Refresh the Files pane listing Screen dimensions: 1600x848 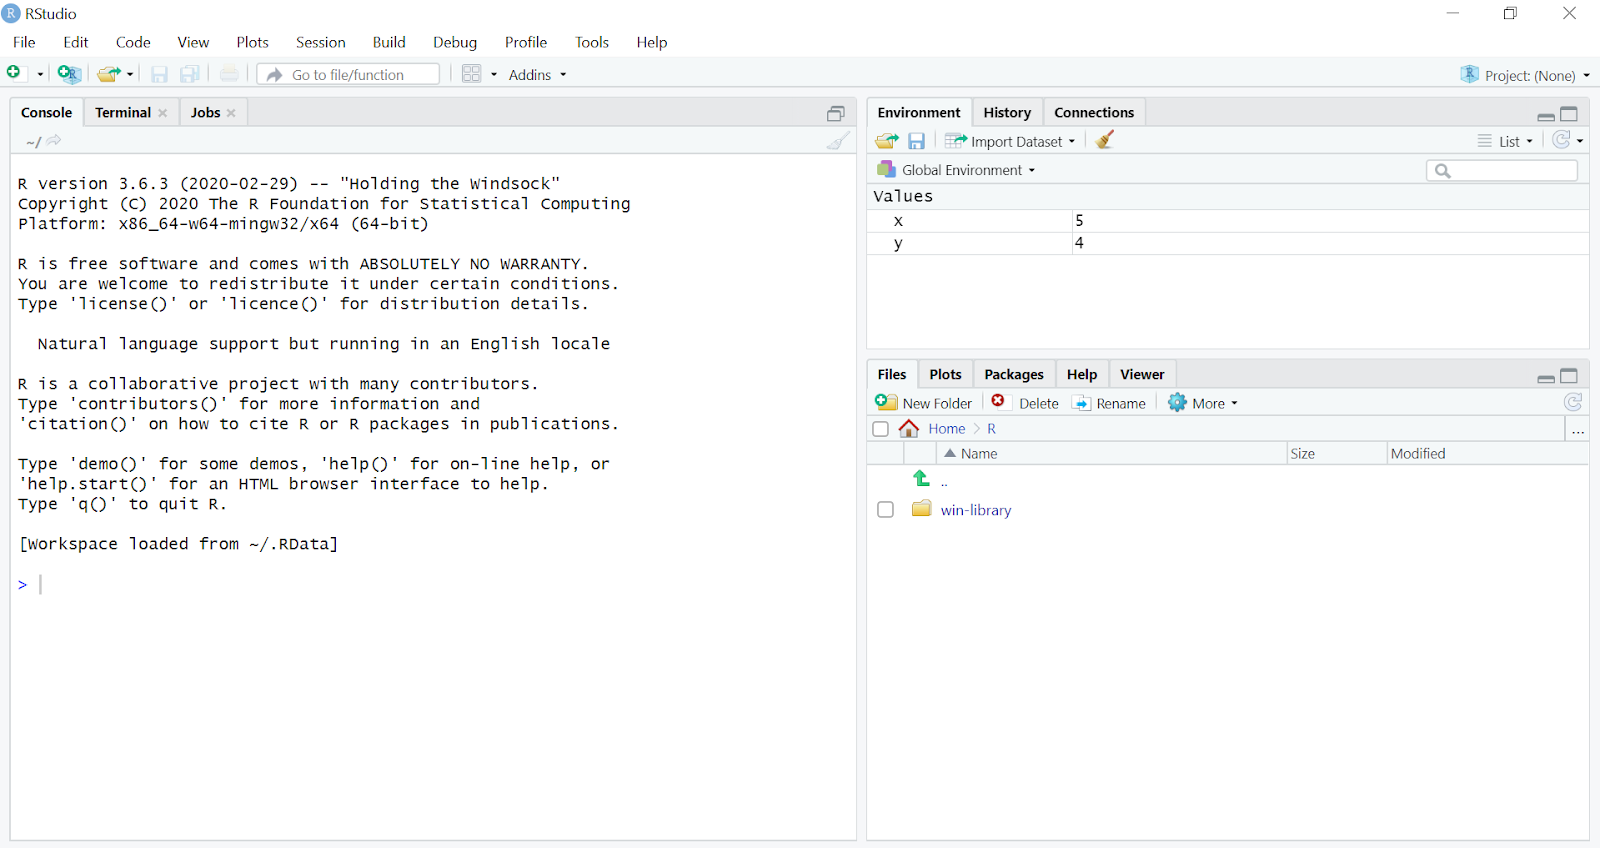pos(1573,402)
